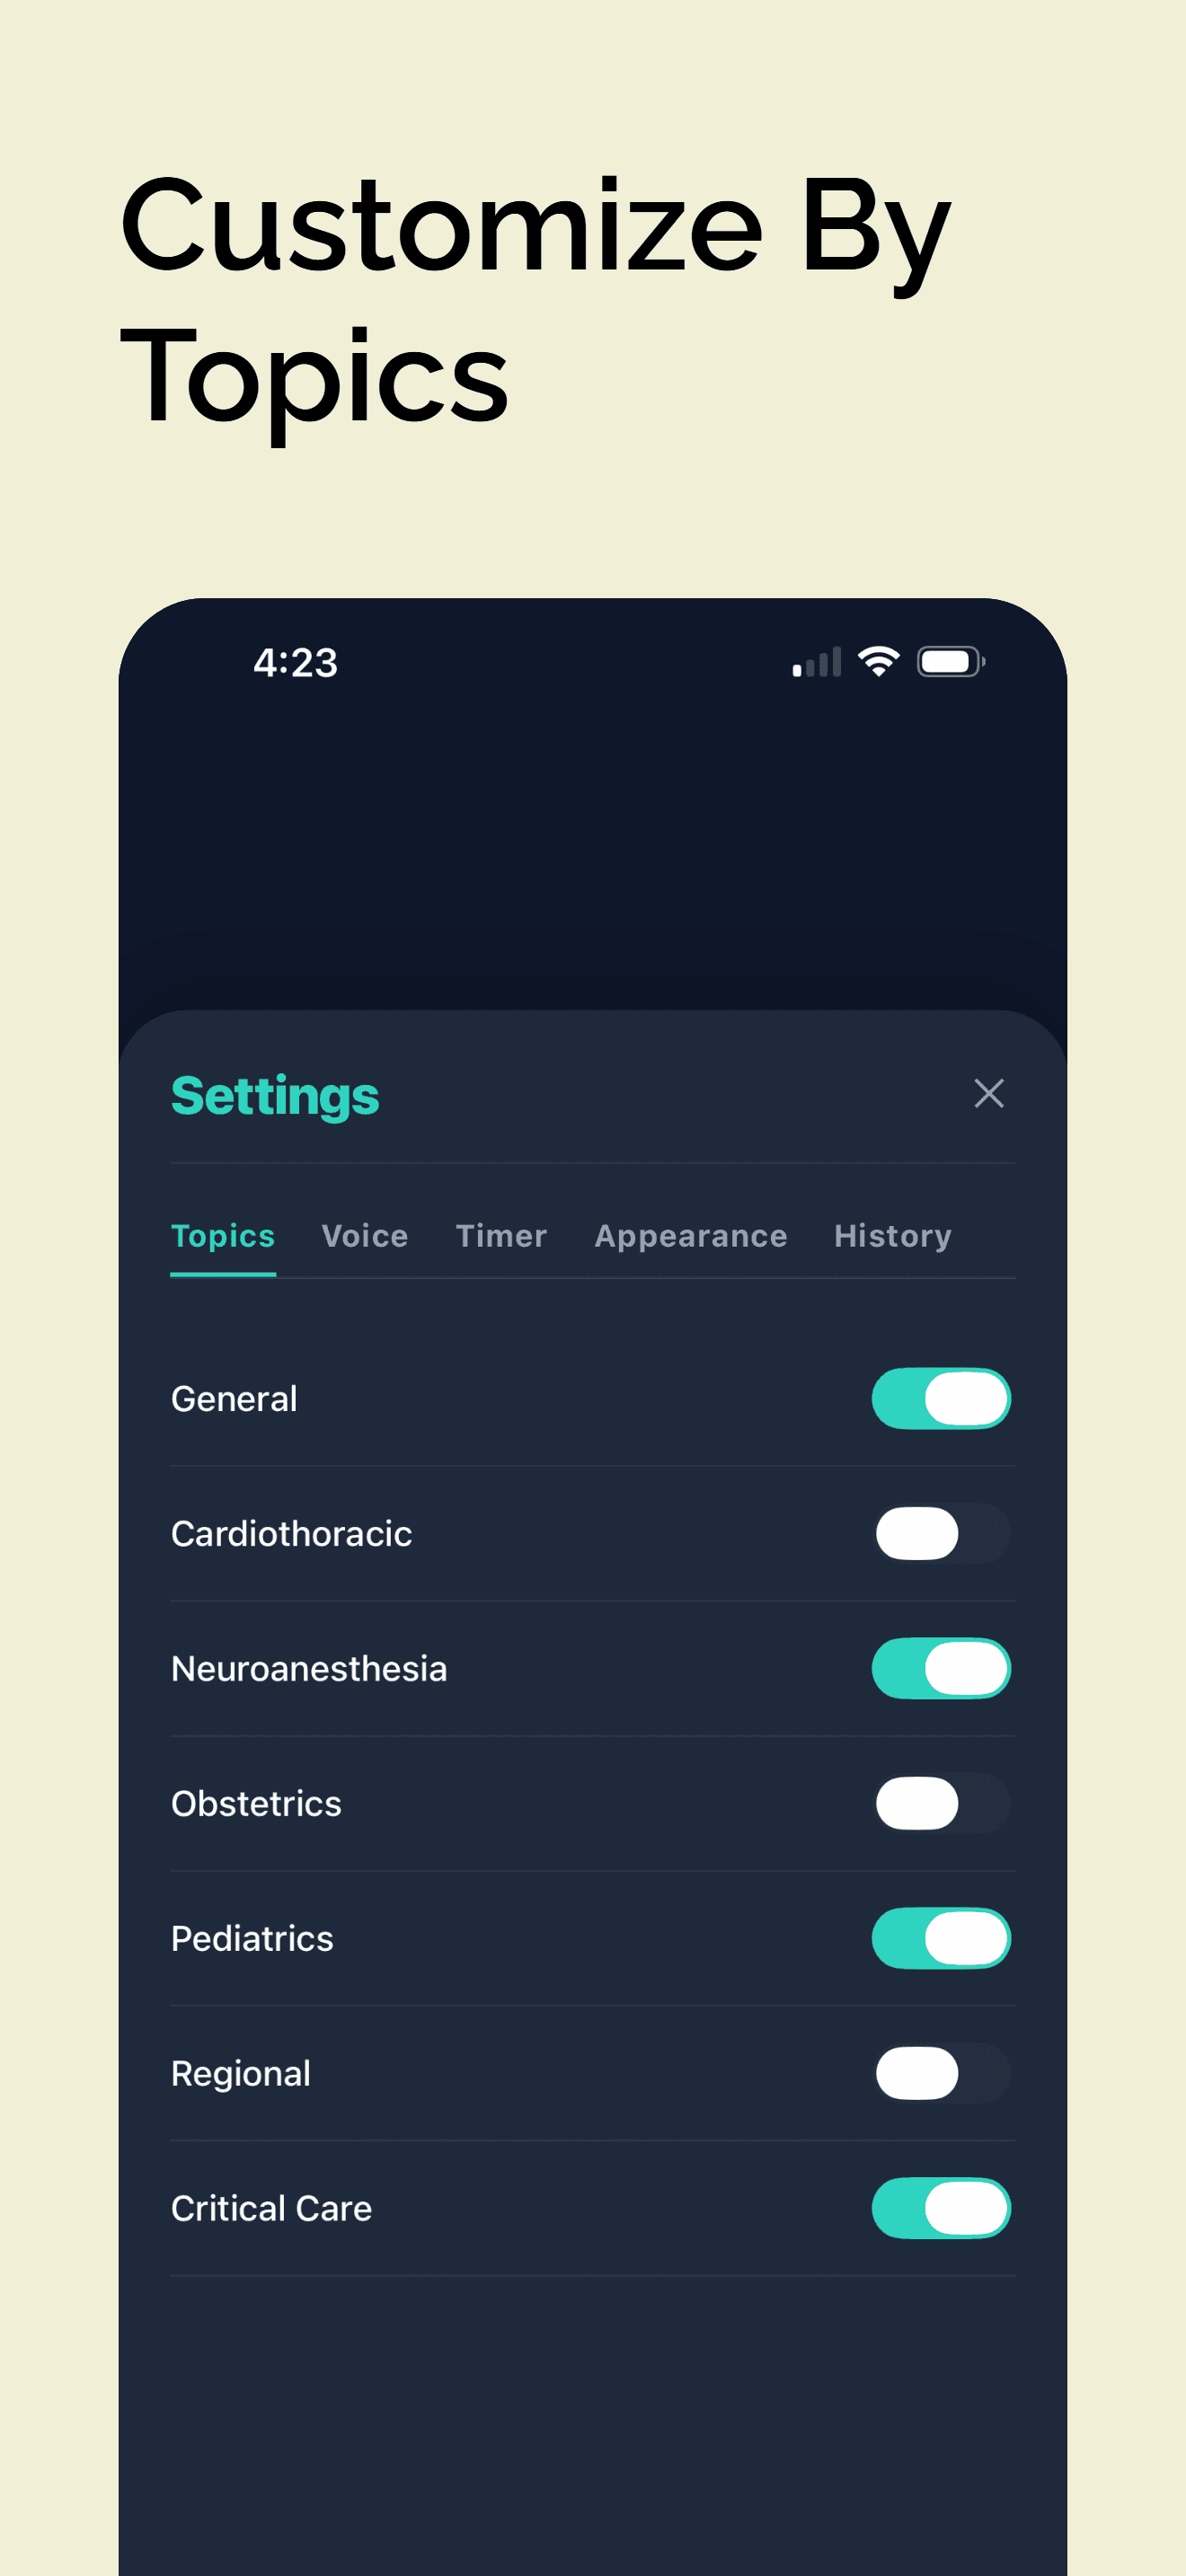The image size is (1186, 2576).
Task: Tap the 4:23 clock display
Action: (296, 662)
